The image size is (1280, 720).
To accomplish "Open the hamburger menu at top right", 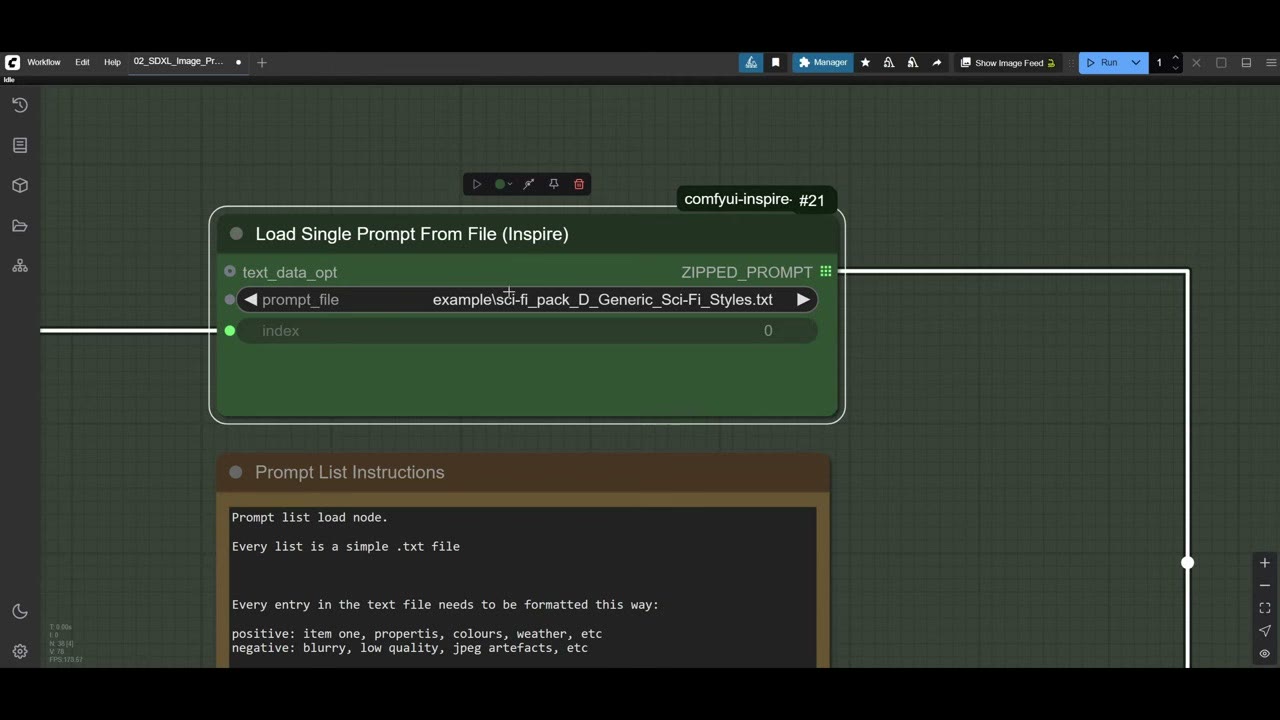I will 1271,62.
